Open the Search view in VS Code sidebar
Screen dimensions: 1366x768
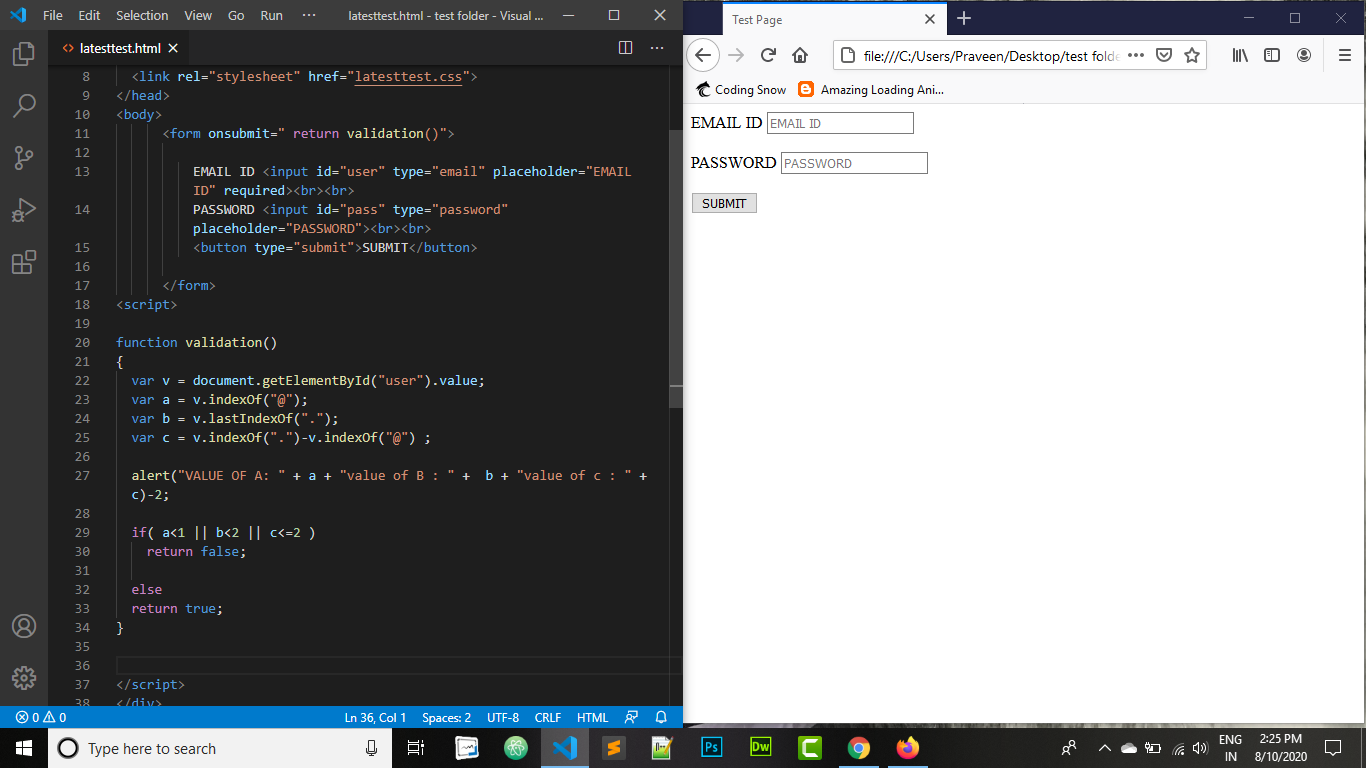pyautogui.click(x=24, y=105)
